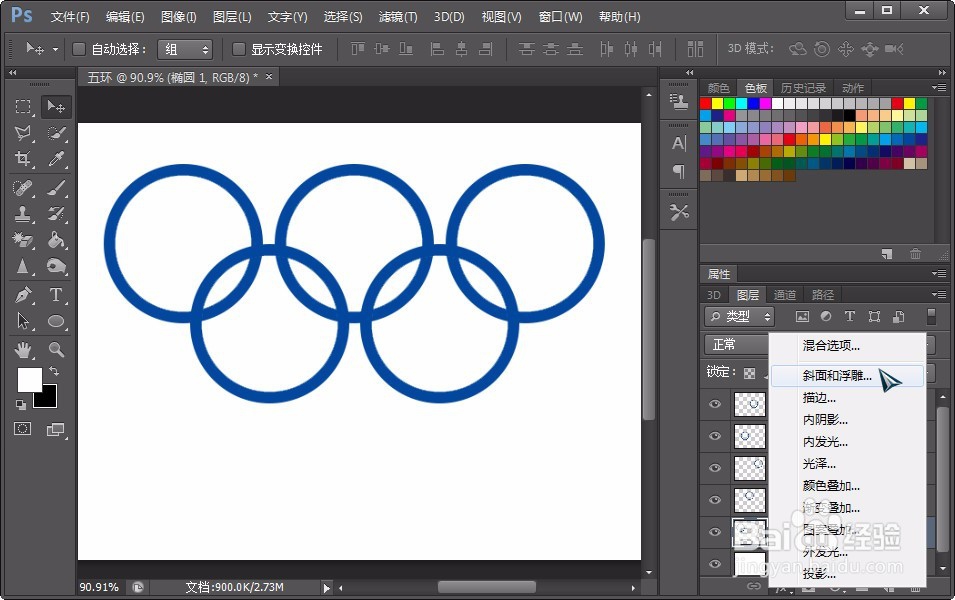The height and width of the screenshot is (600, 955).
Task: Swap foreground and background colors
Action: click(54, 370)
